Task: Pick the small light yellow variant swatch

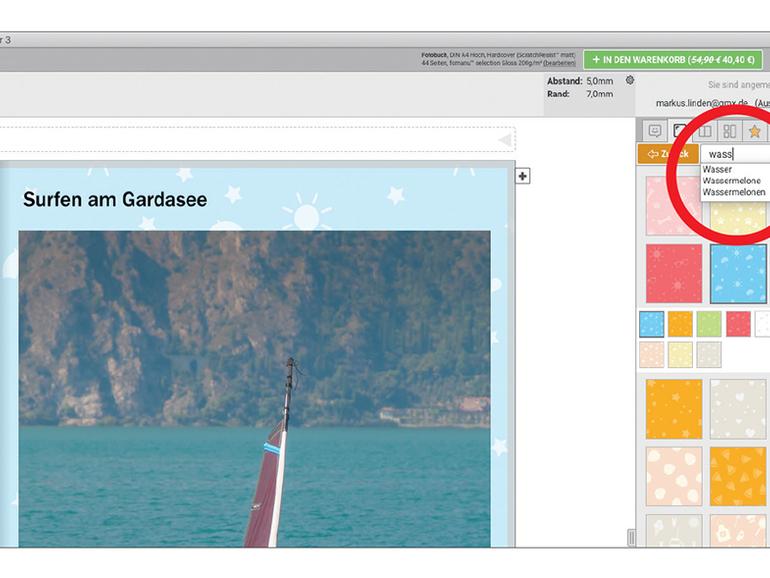Action: click(x=680, y=355)
